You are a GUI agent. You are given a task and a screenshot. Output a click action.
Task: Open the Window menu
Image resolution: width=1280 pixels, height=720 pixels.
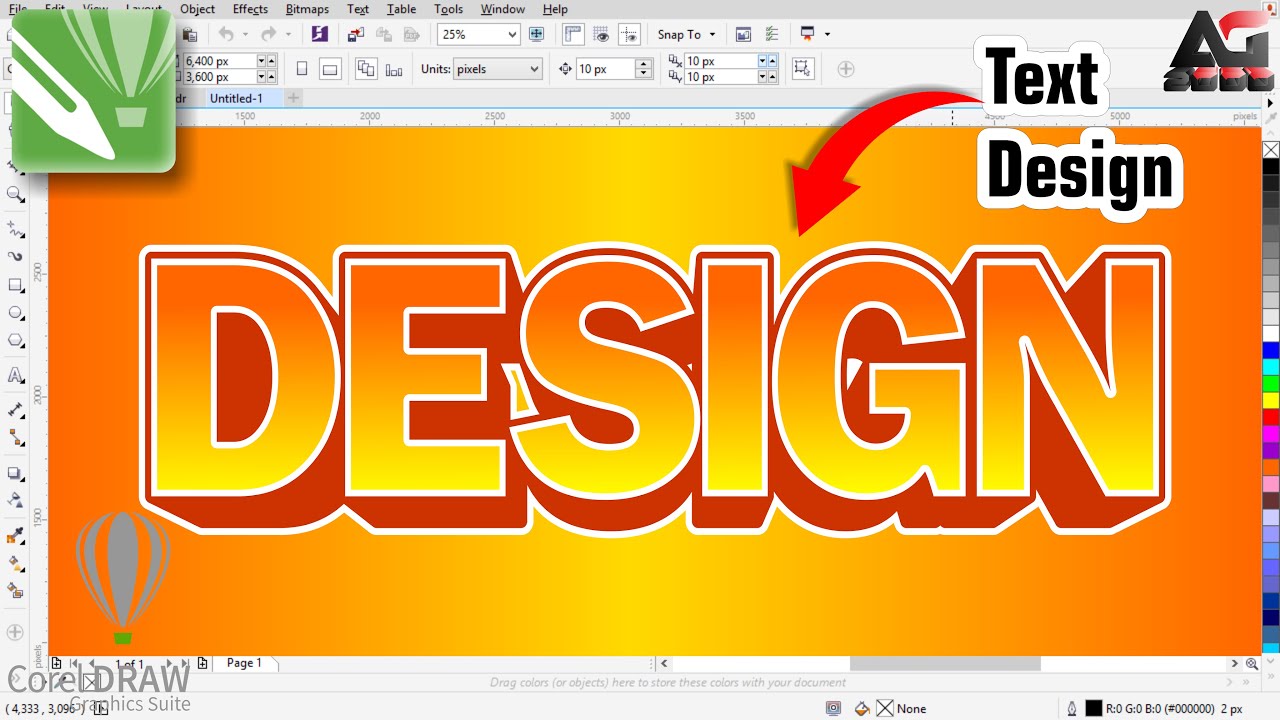click(502, 9)
